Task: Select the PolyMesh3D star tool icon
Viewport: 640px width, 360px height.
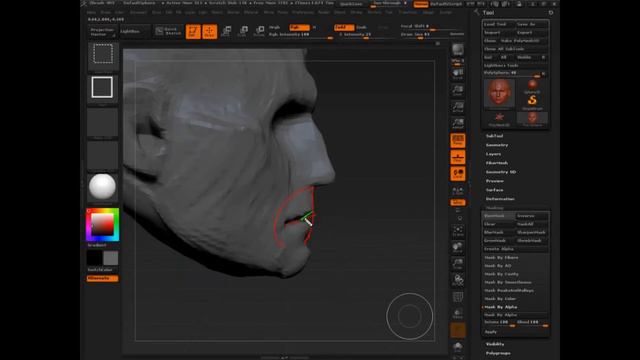Action: pos(499,119)
